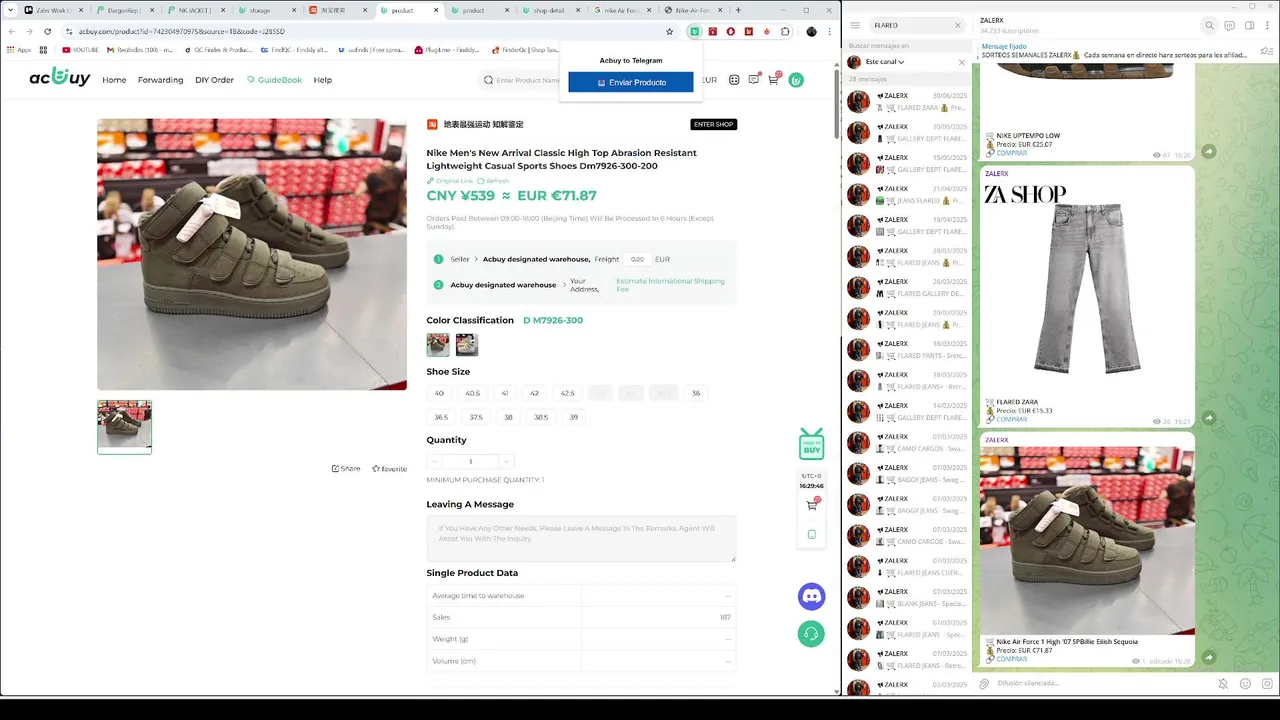
Task: Select shoe size 39
Action: (574, 417)
